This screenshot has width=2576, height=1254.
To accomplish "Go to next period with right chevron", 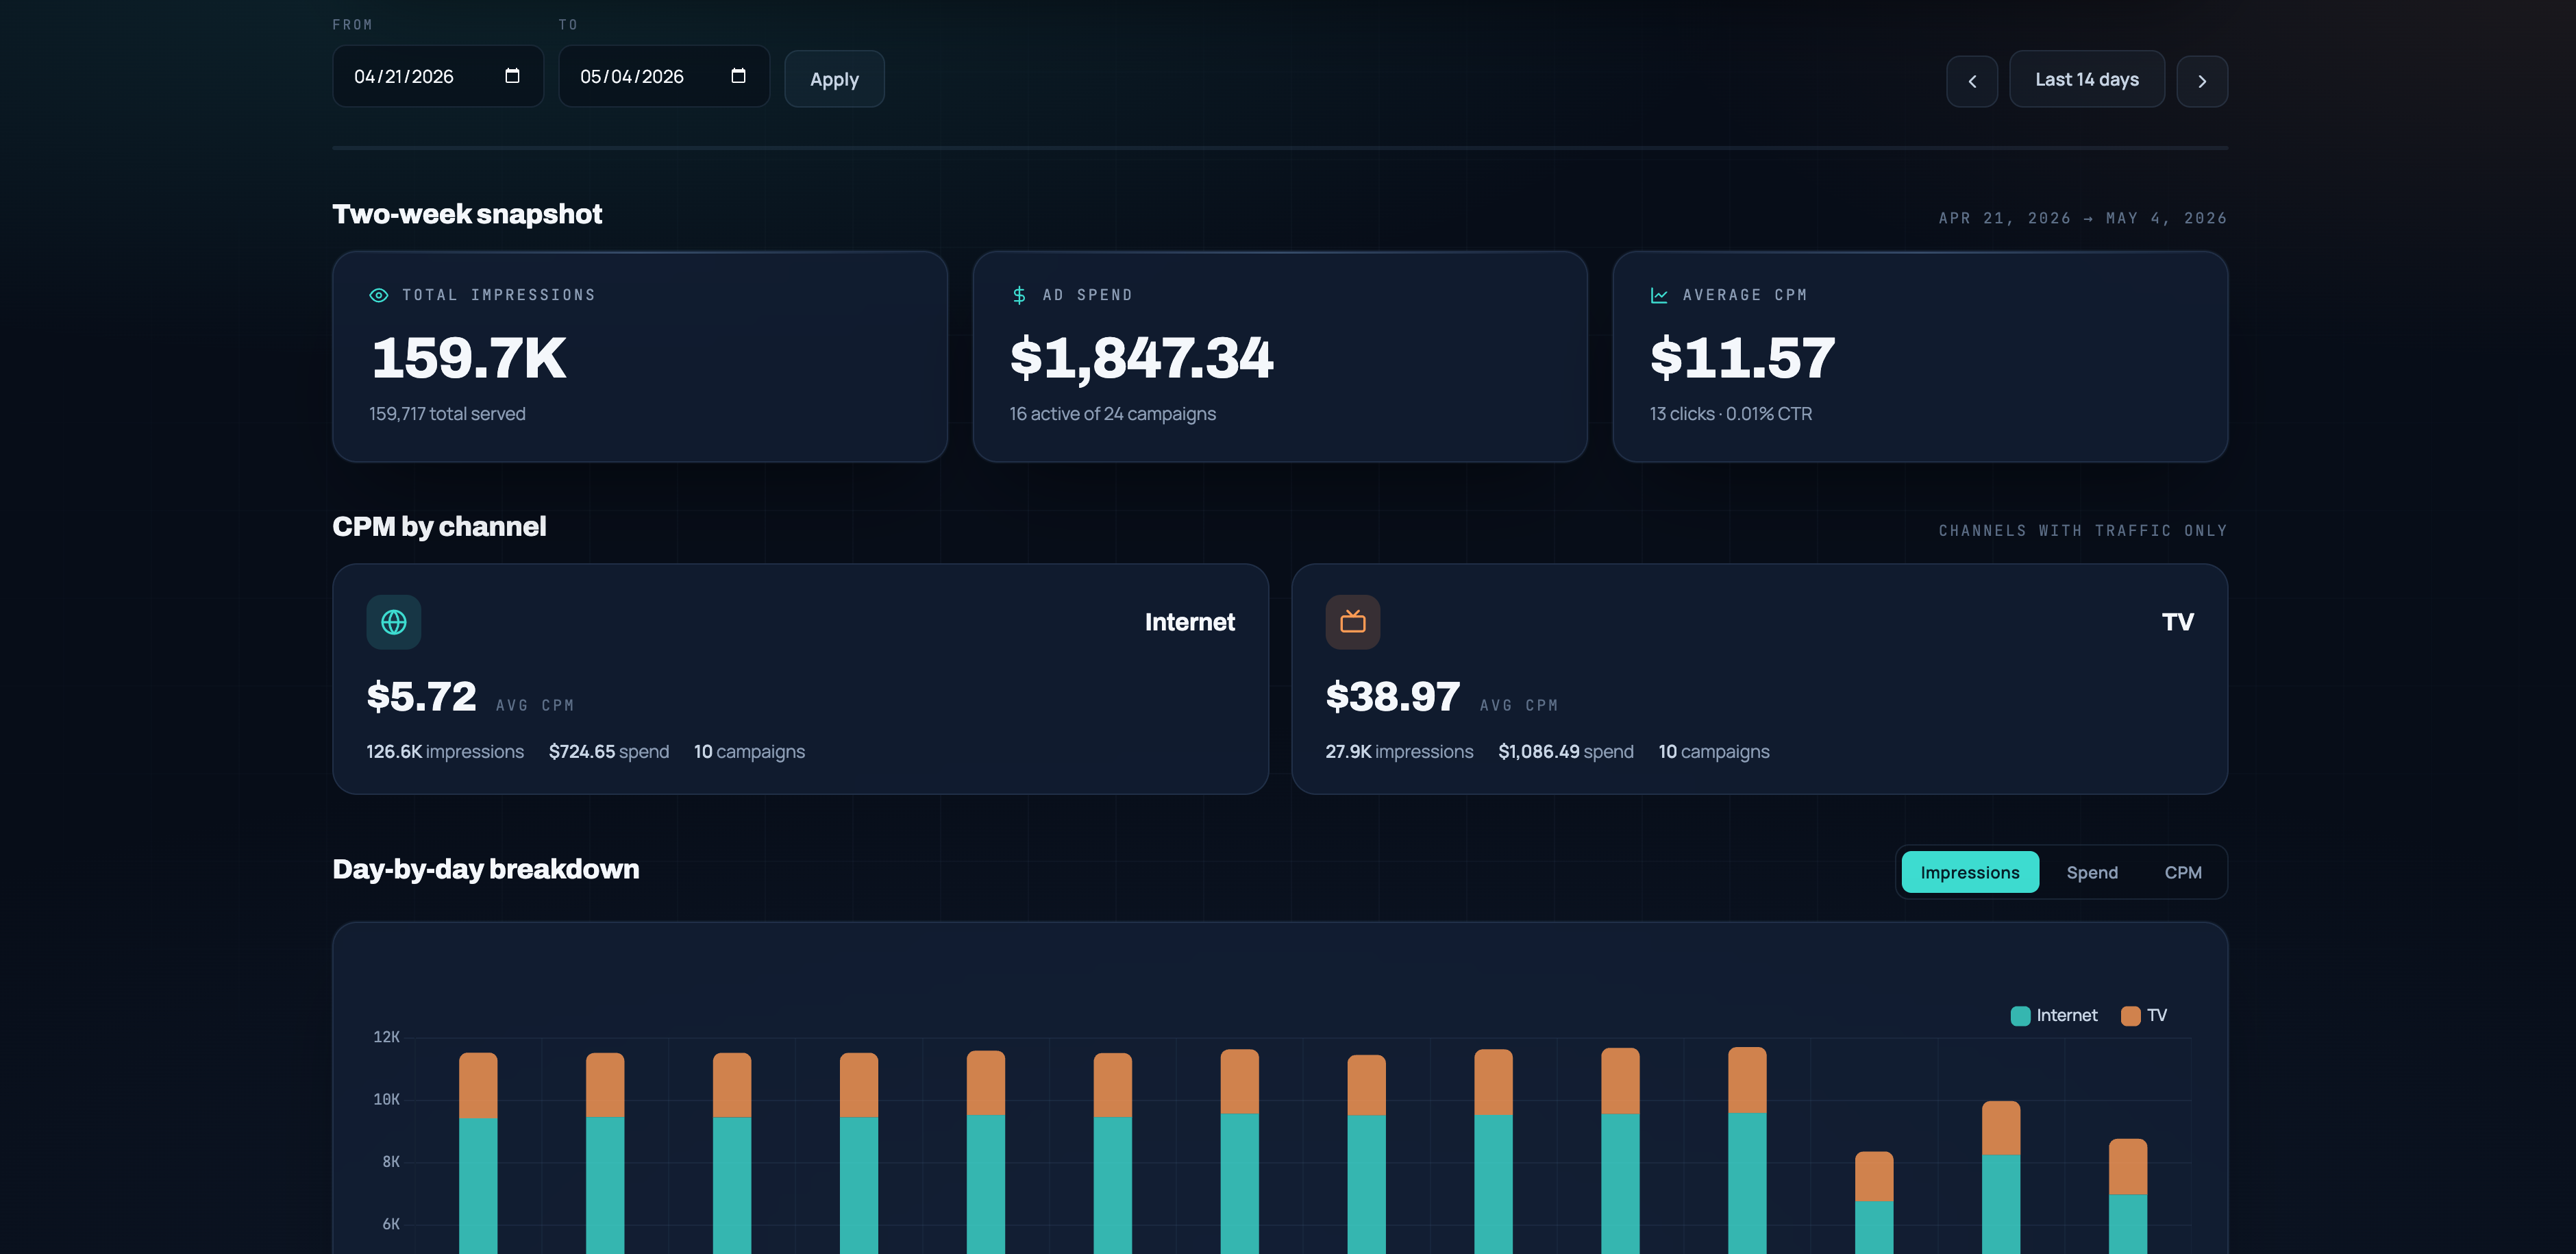I will [2202, 81].
